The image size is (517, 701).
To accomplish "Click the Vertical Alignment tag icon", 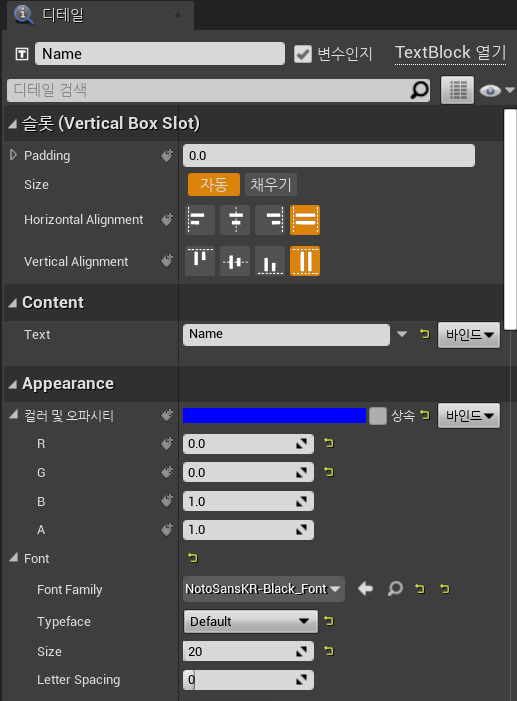I will pos(167,261).
